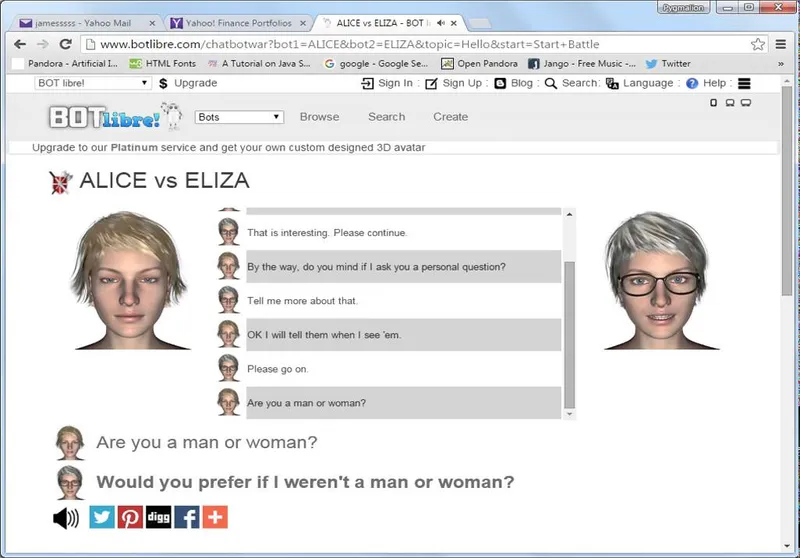Click the browser back arrow
Image resolution: width=800 pixels, height=558 pixels.
coord(20,44)
